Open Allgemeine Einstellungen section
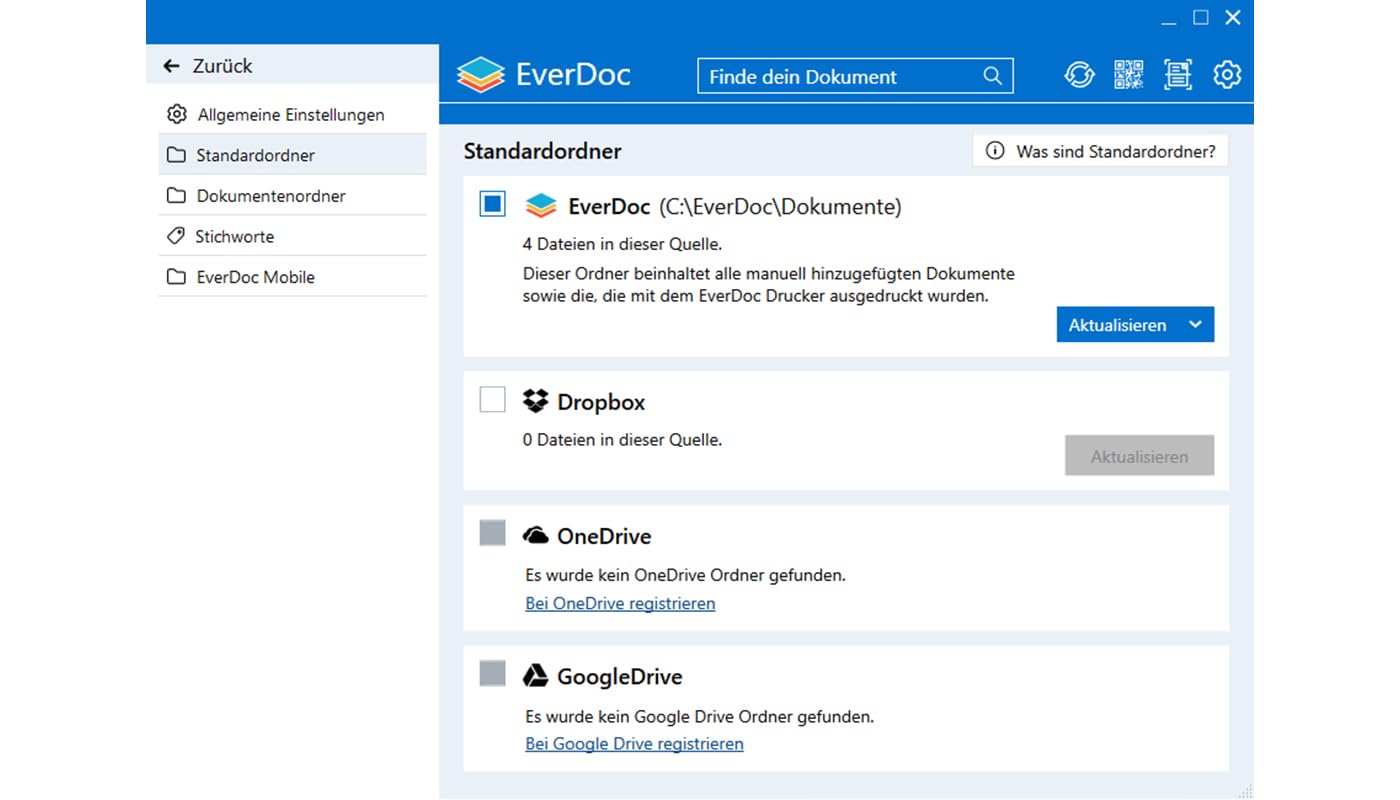The width and height of the screenshot is (1400, 800). pos(292,114)
